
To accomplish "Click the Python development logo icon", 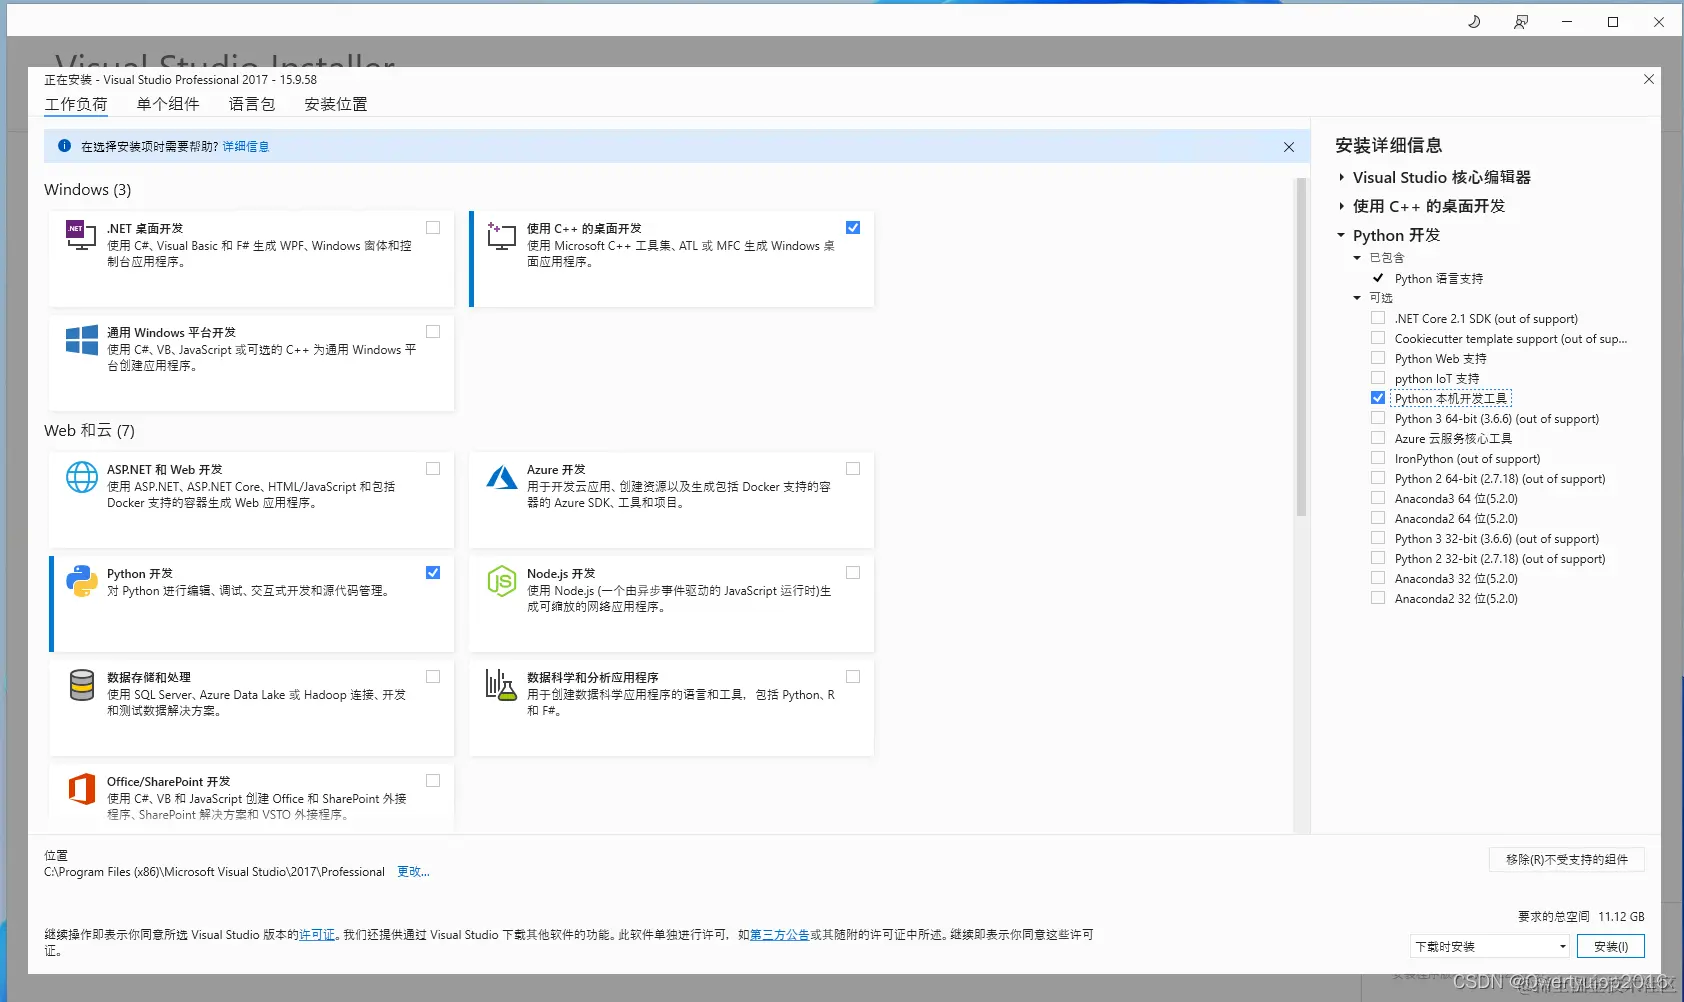I will (x=81, y=581).
